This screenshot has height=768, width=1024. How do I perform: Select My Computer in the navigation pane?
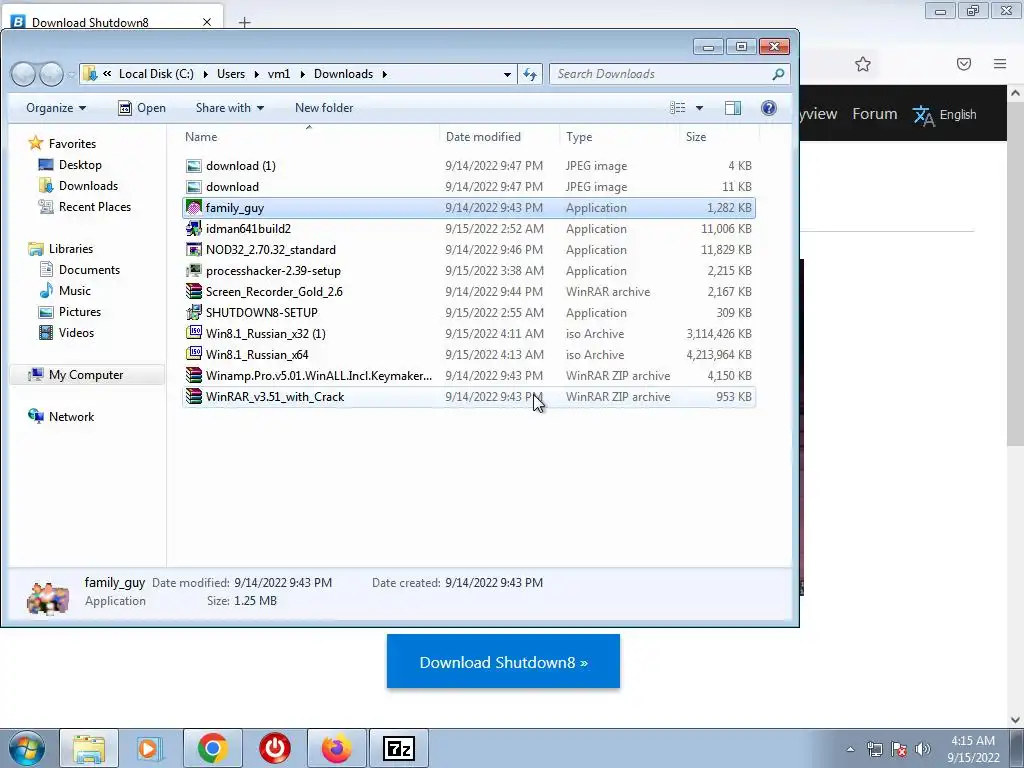coord(86,375)
